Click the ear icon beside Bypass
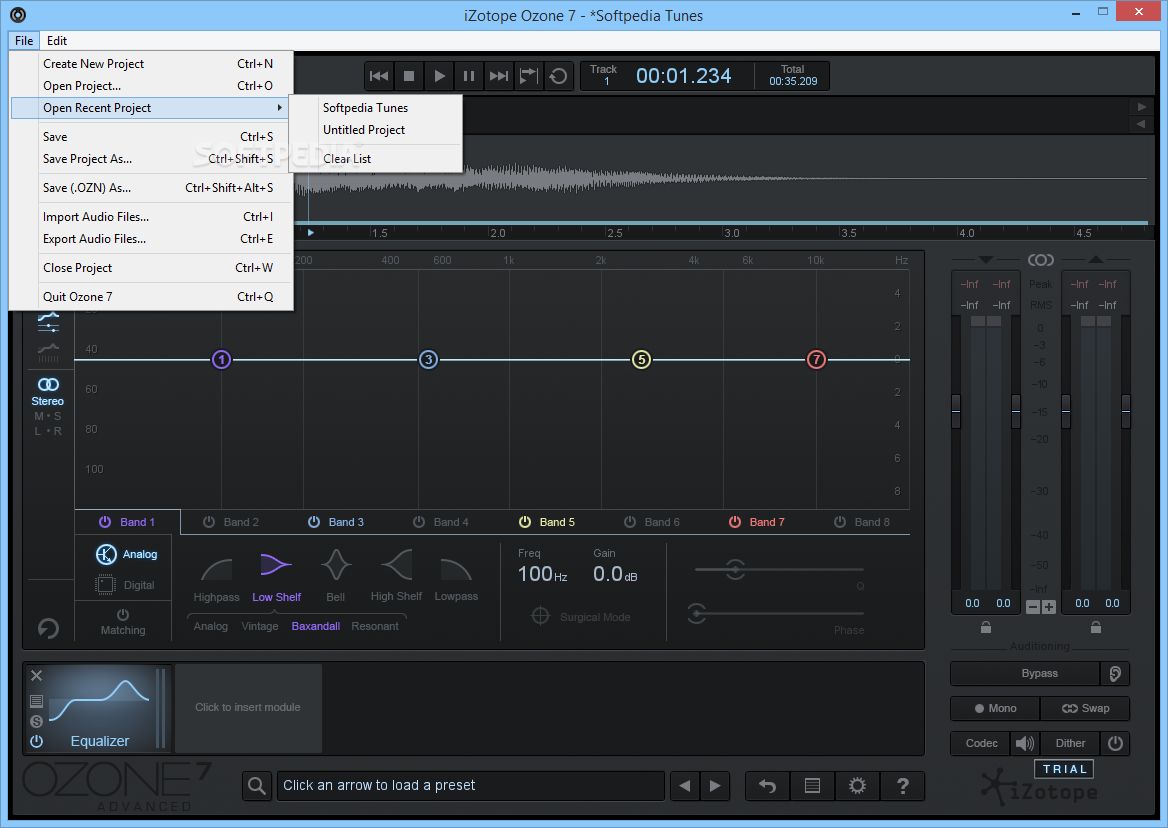Image resolution: width=1168 pixels, height=828 pixels. [1115, 674]
